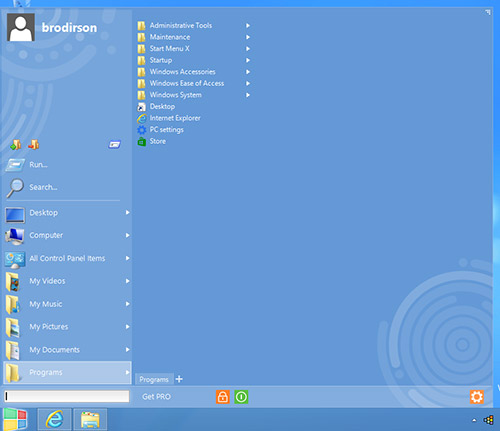
Task: Open My Documents folder entry
Action: (x=67, y=350)
